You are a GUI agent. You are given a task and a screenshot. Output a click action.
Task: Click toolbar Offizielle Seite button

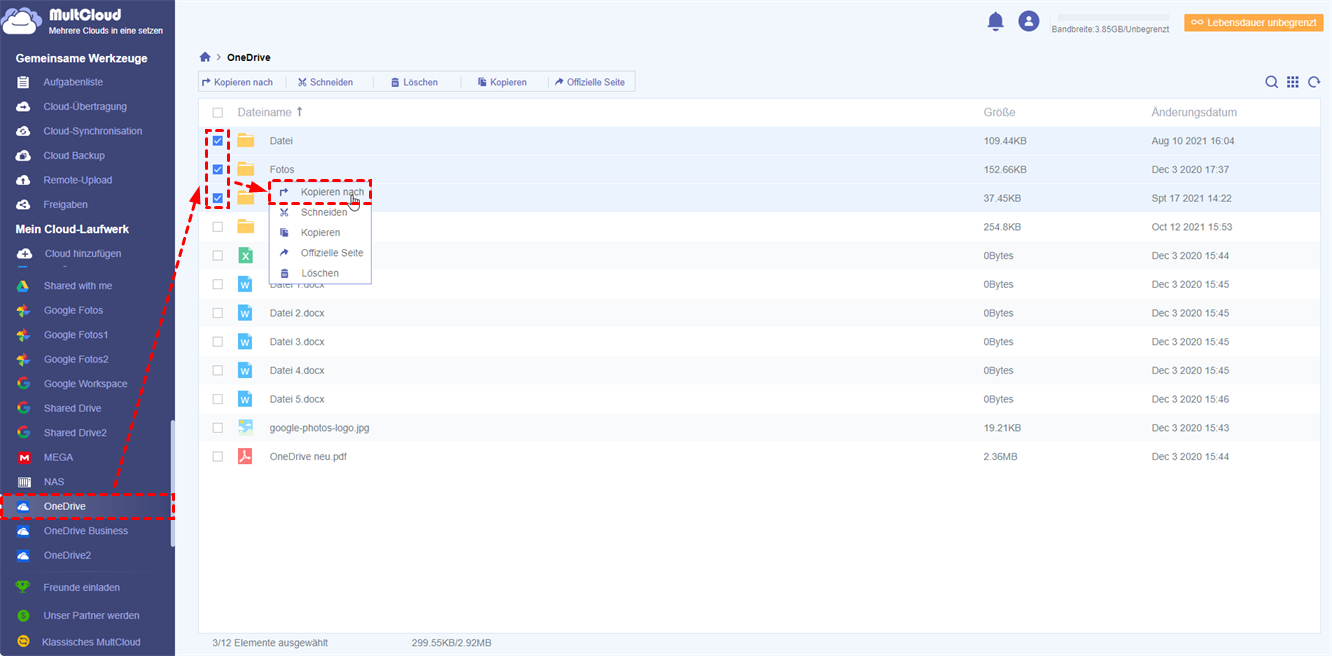(590, 82)
